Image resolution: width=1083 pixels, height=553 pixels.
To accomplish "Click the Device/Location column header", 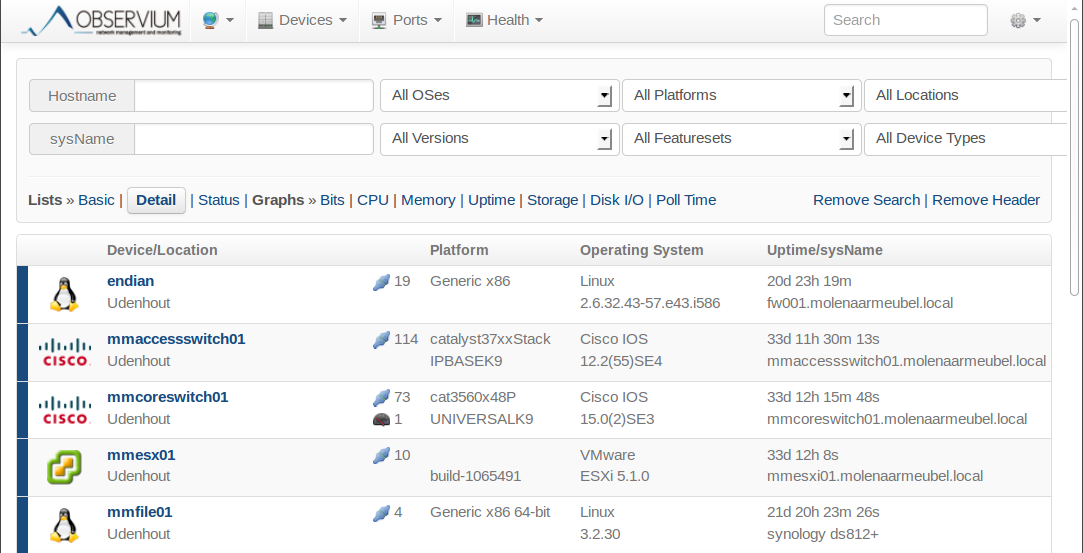I will [162, 250].
